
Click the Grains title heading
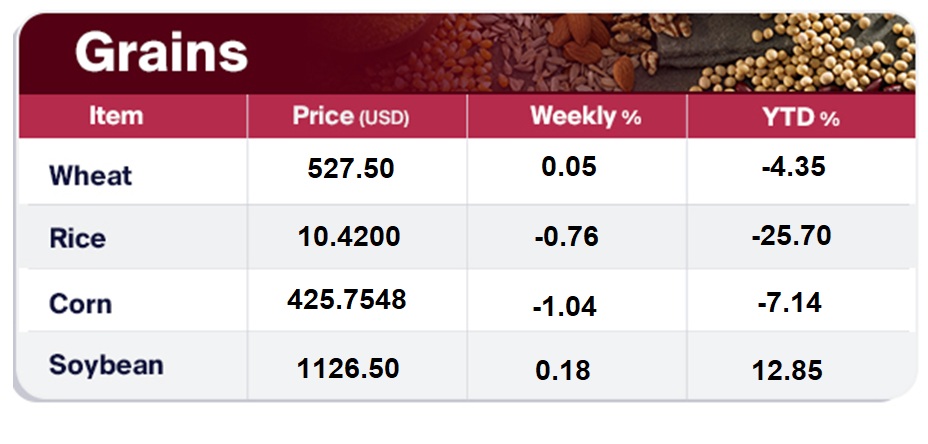coord(161,52)
